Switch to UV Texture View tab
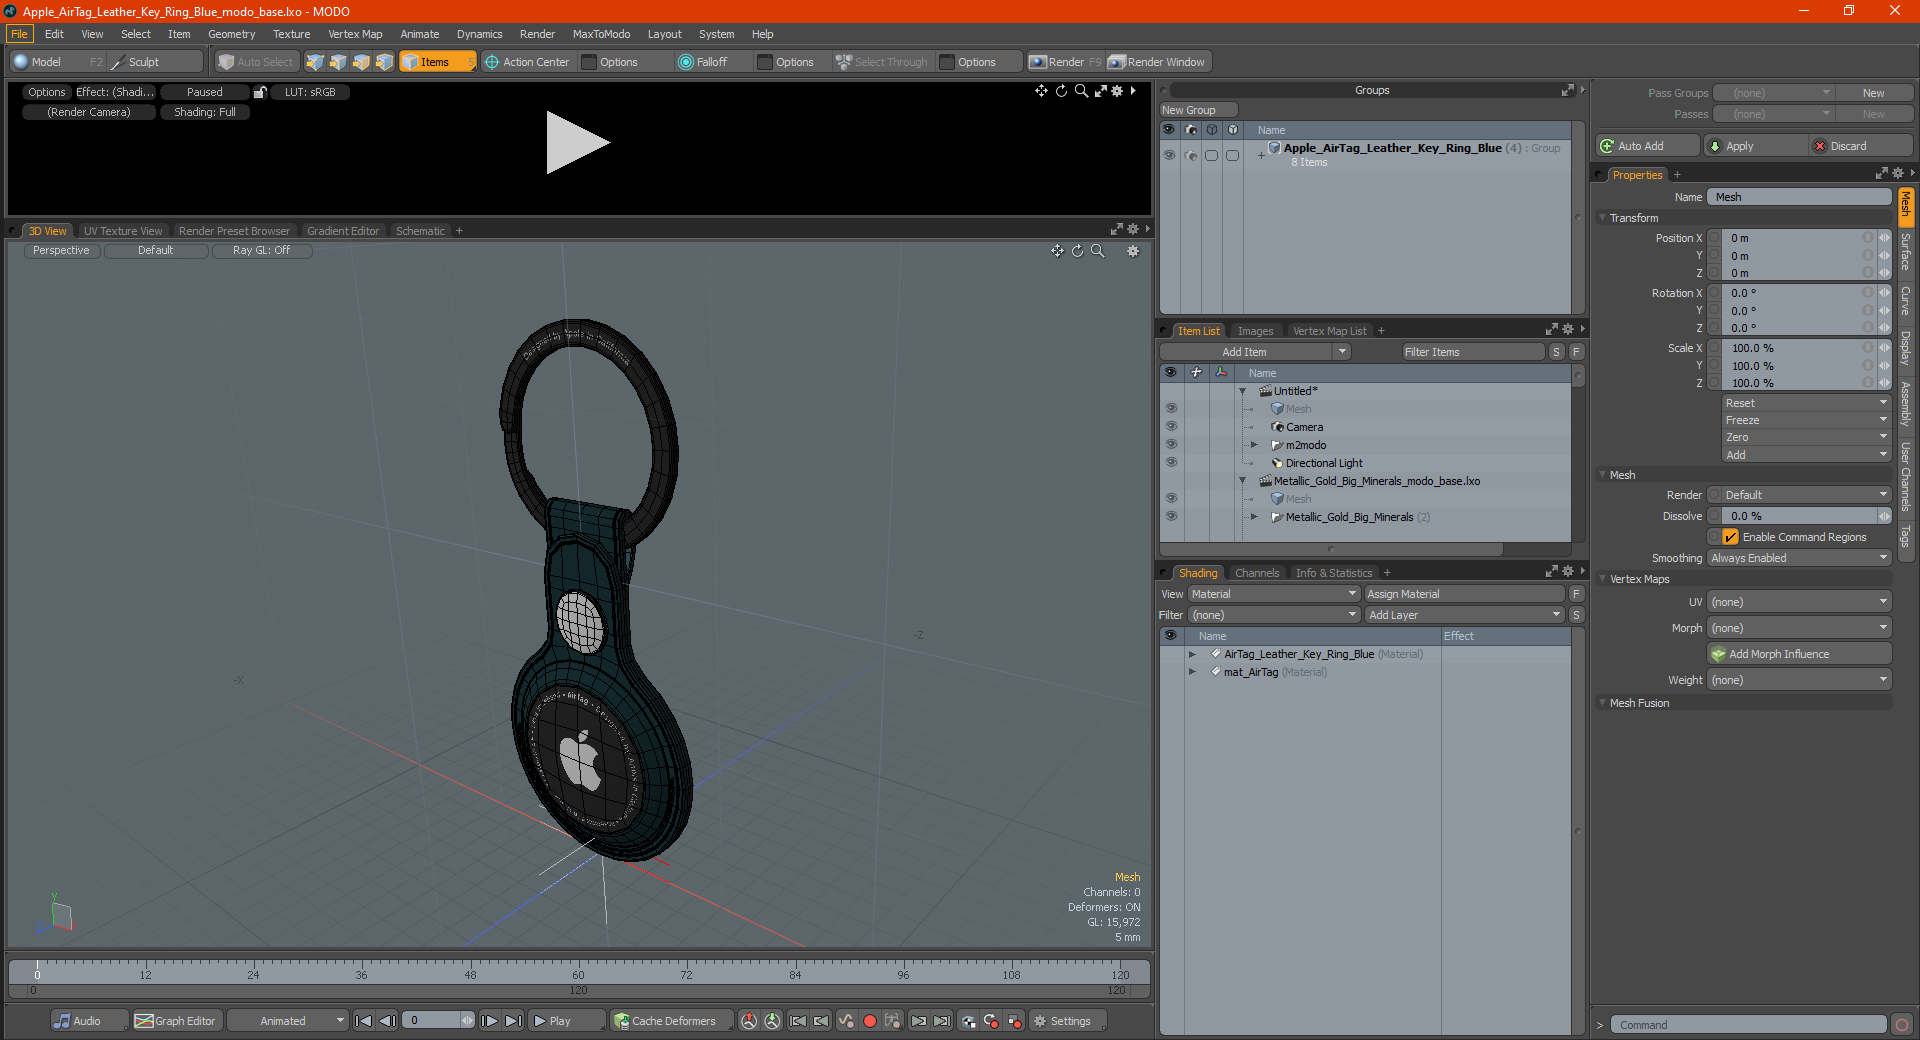 123,231
